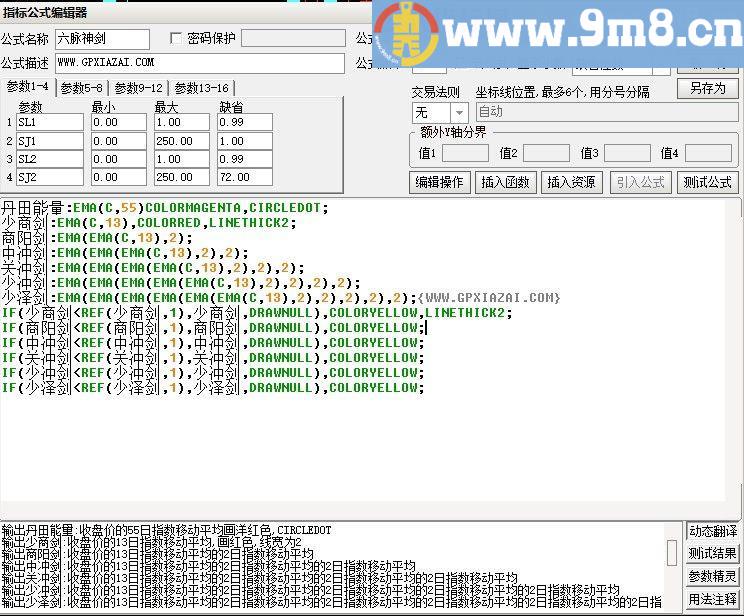Show the 测试结果 test results panel
The width and height of the screenshot is (744, 616).
pyautogui.click(x=713, y=554)
